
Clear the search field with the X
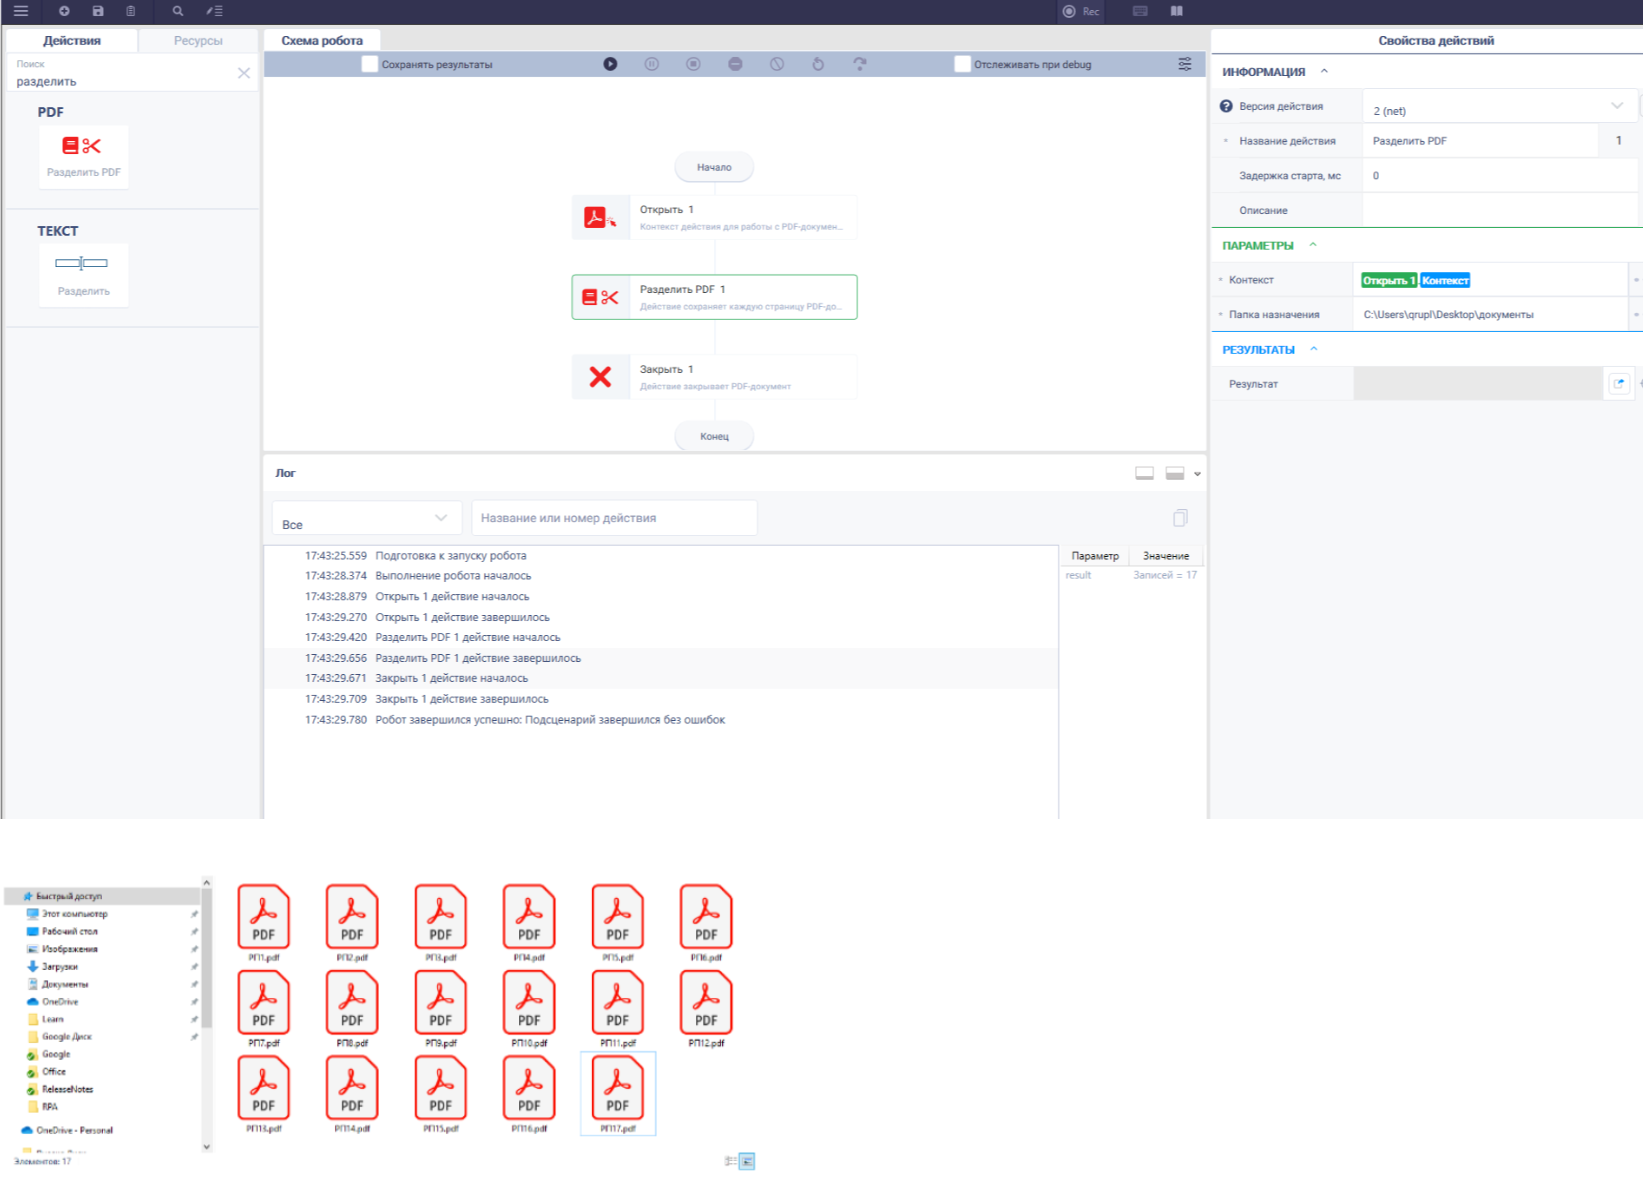(x=244, y=73)
